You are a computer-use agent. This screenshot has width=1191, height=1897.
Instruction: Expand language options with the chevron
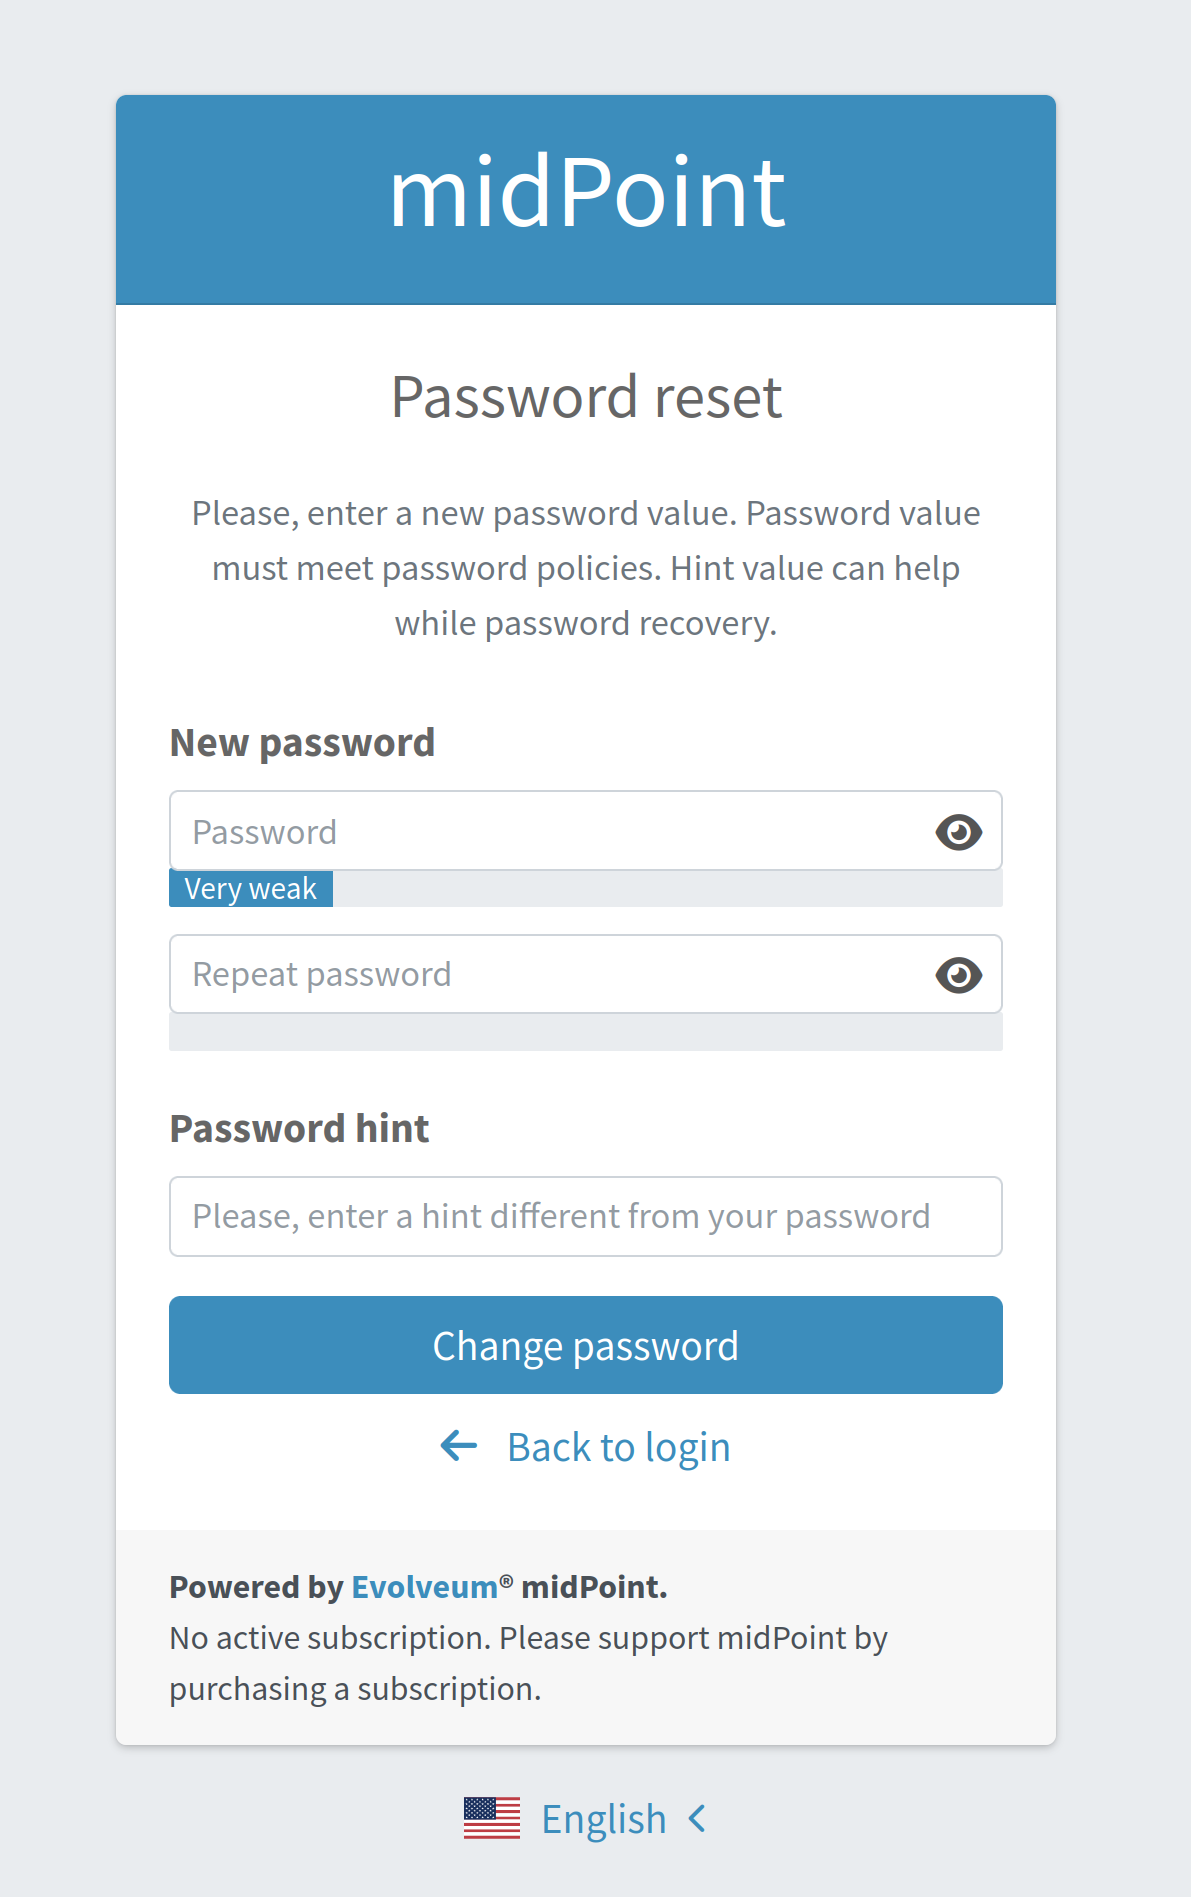[x=697, y=1819]
